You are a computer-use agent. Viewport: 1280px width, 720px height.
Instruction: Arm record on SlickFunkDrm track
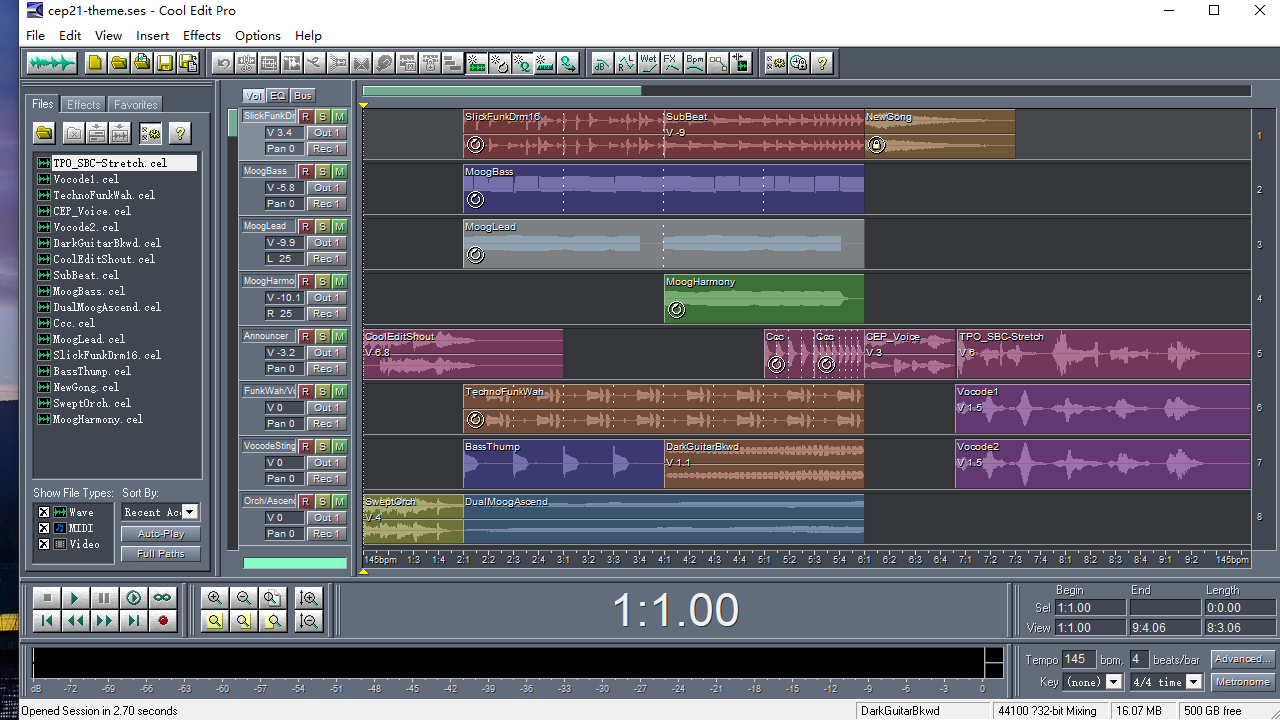tap(306, 117)
